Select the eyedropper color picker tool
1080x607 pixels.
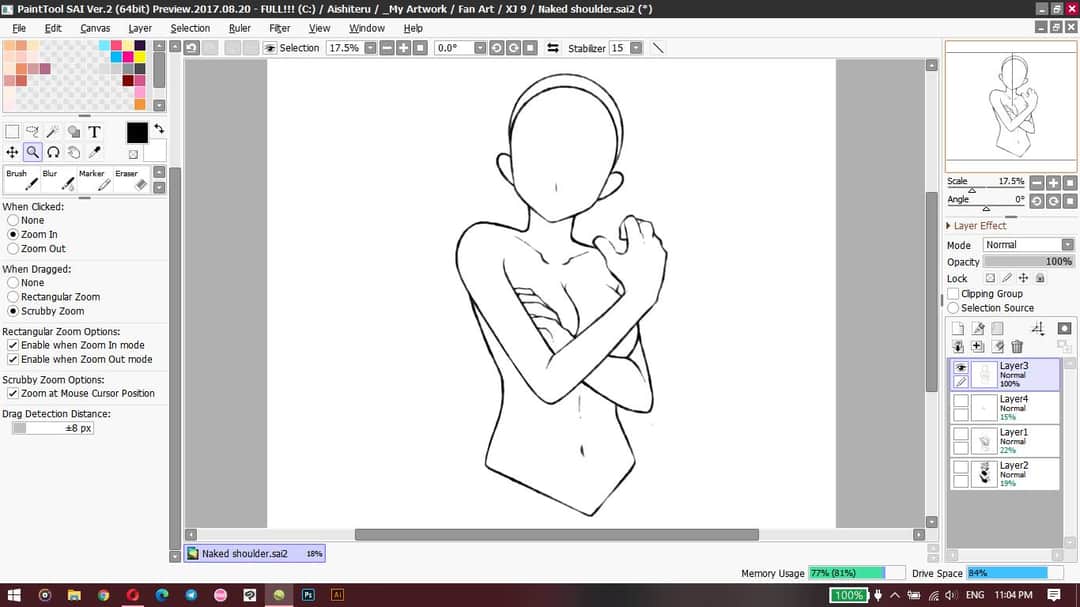click(x=94, y=152)
